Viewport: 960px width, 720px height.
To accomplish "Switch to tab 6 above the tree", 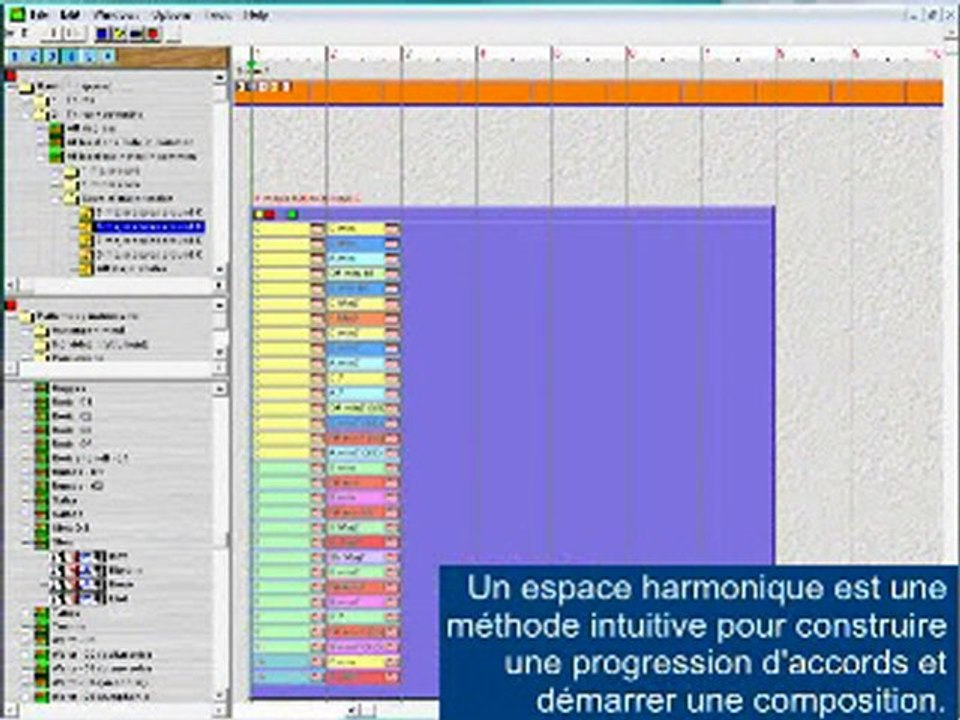I will (108, 57).
